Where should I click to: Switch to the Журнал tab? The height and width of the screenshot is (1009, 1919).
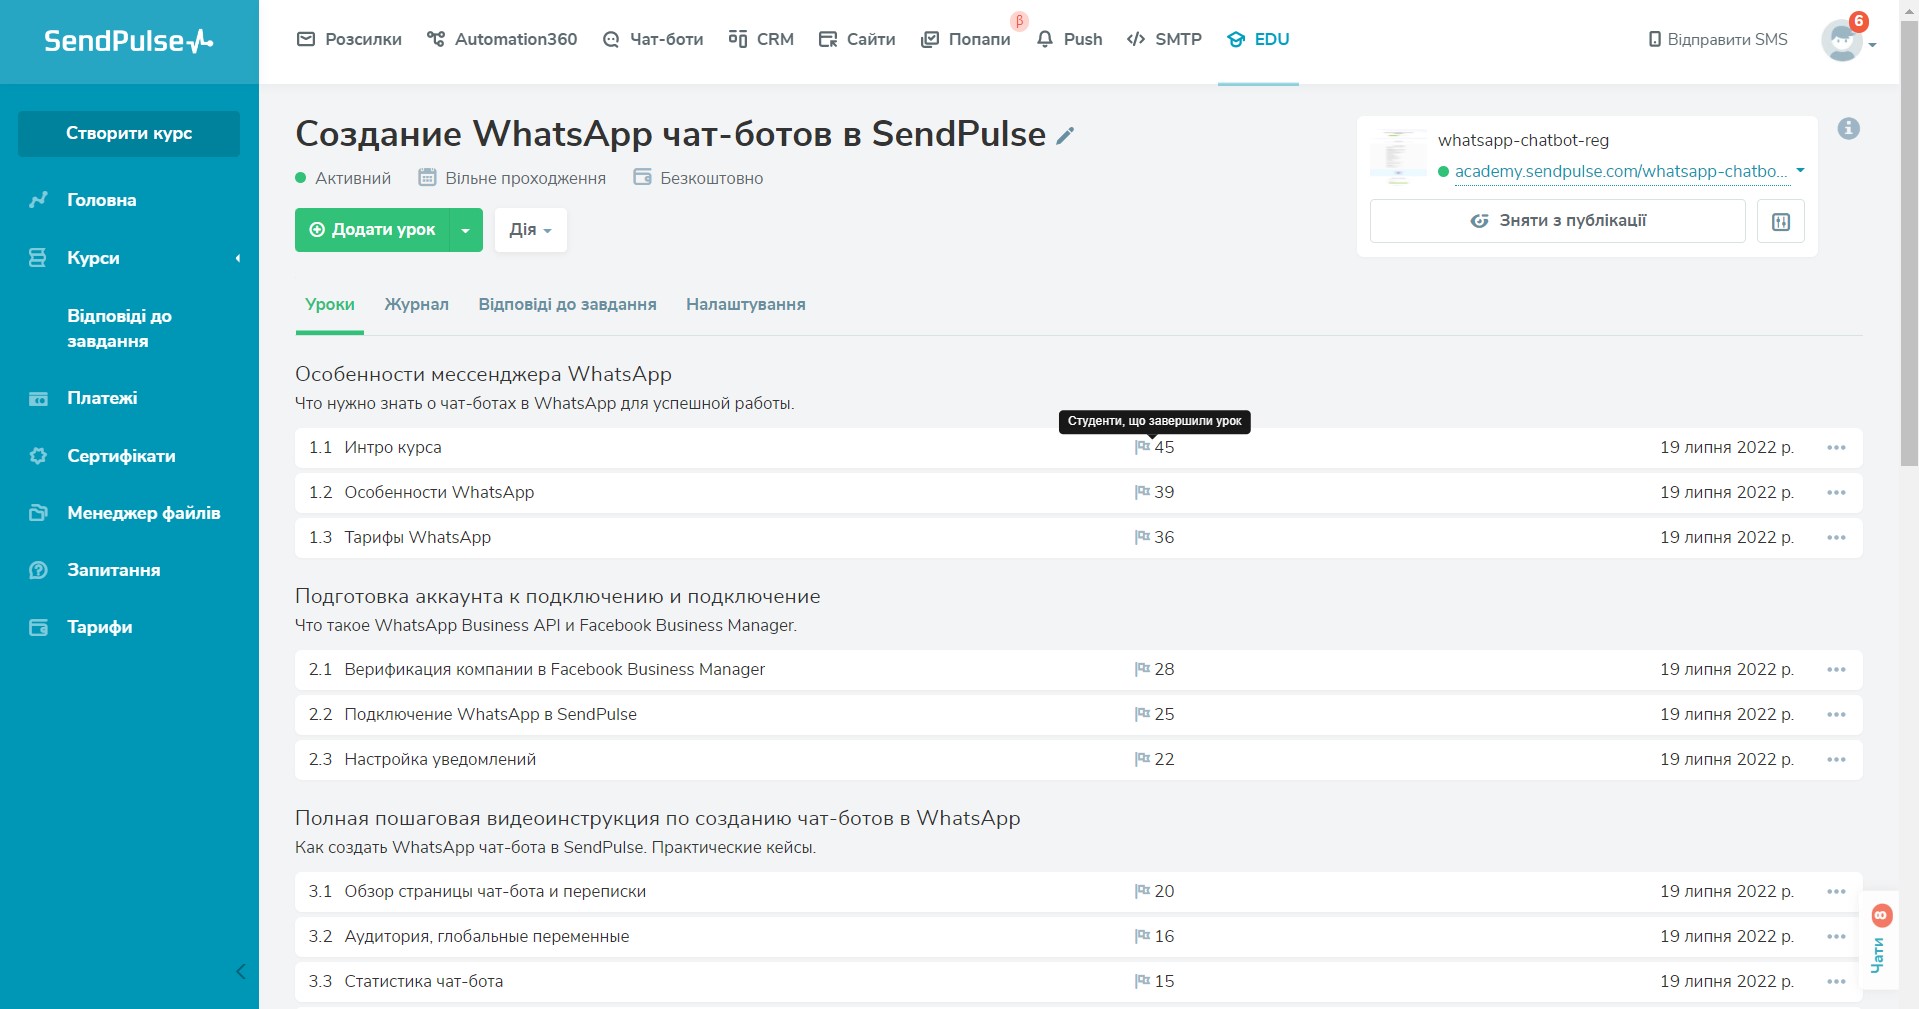(x=416, y=304)
